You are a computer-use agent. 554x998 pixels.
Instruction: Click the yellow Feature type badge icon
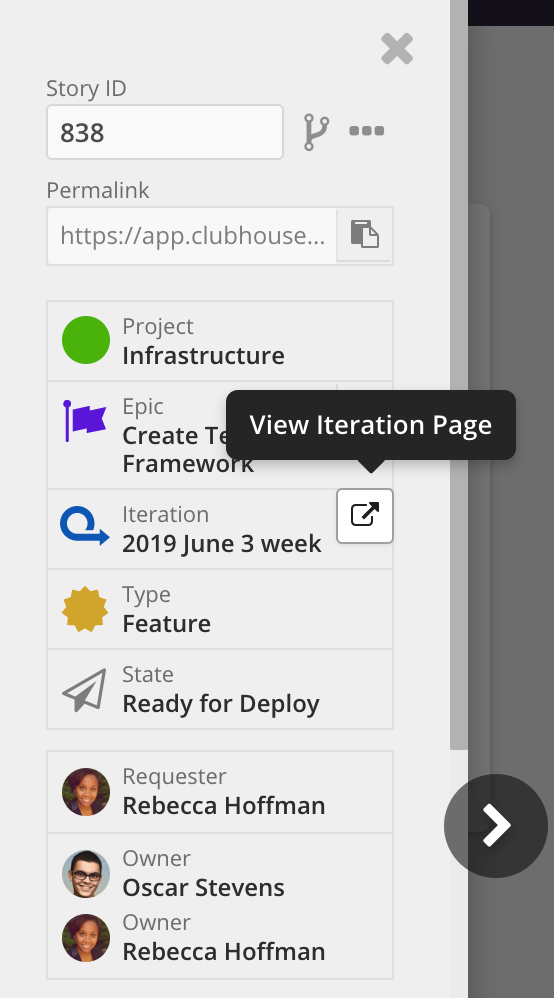pyautogui.click(x=85, y=609)
